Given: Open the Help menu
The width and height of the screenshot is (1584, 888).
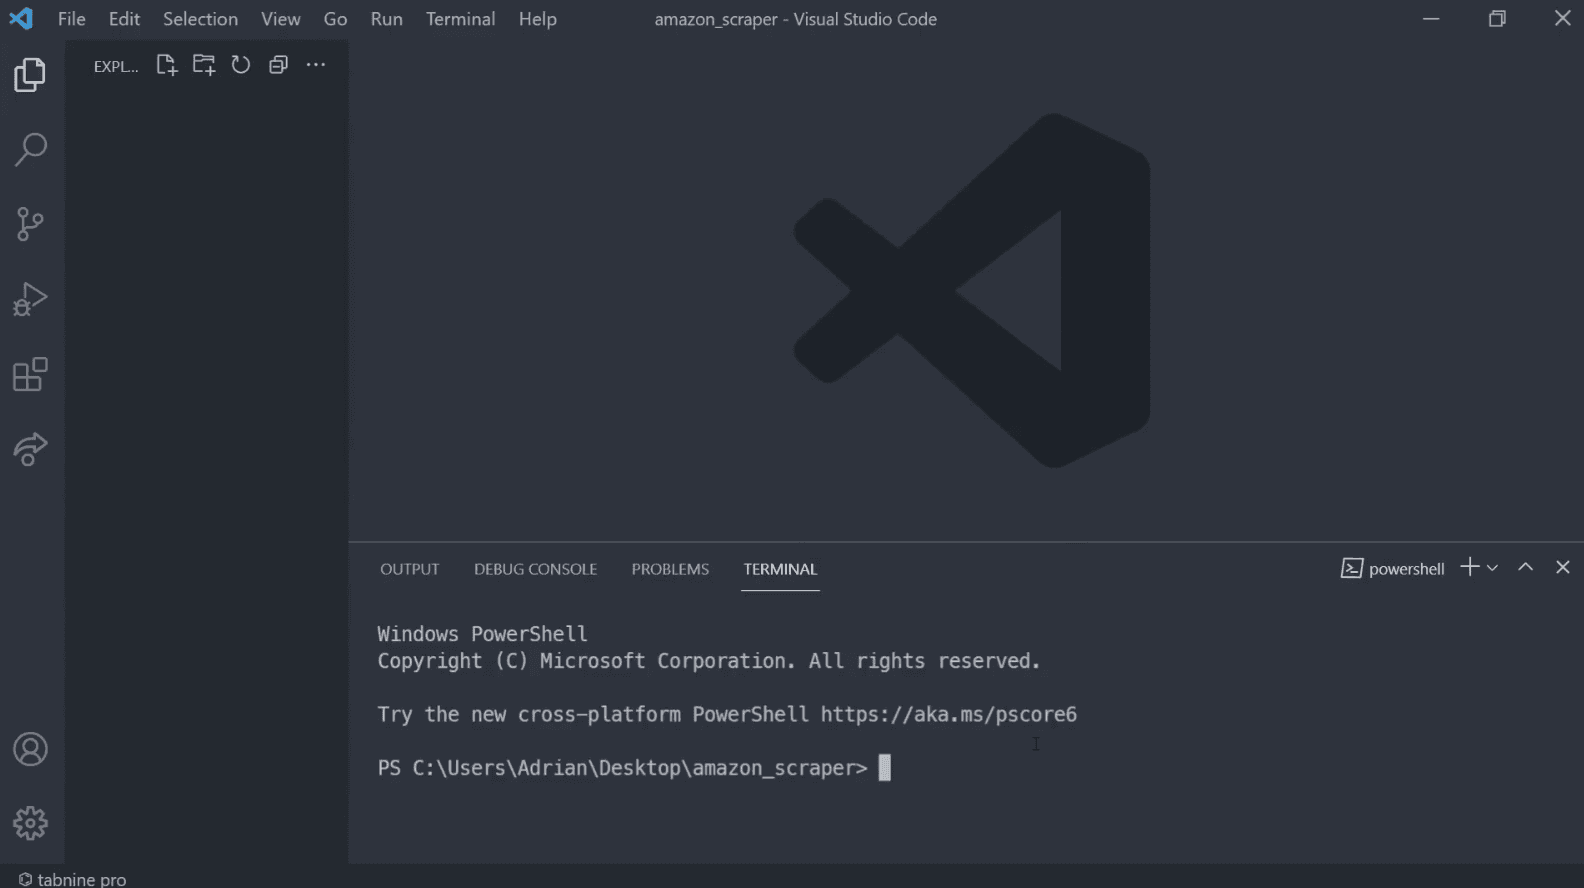Looking at the screenshot, I should point(537,19).
